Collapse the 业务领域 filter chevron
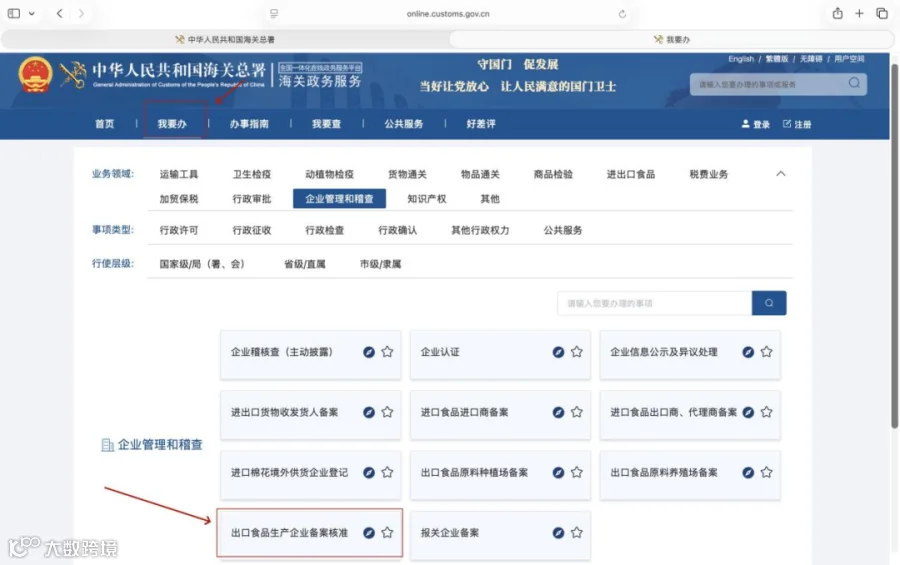The image size is (900, 565). click(781, 173)
